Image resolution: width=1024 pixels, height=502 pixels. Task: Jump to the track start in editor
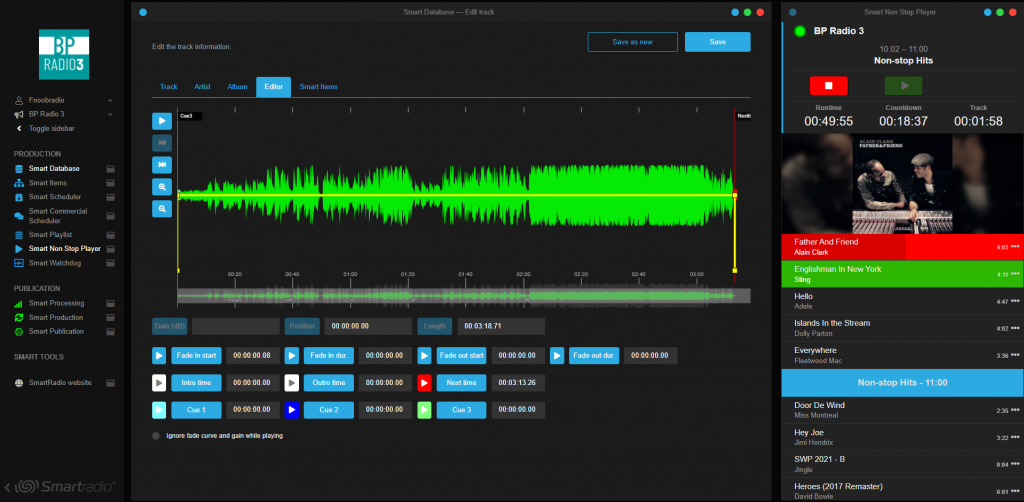point(161,143)
